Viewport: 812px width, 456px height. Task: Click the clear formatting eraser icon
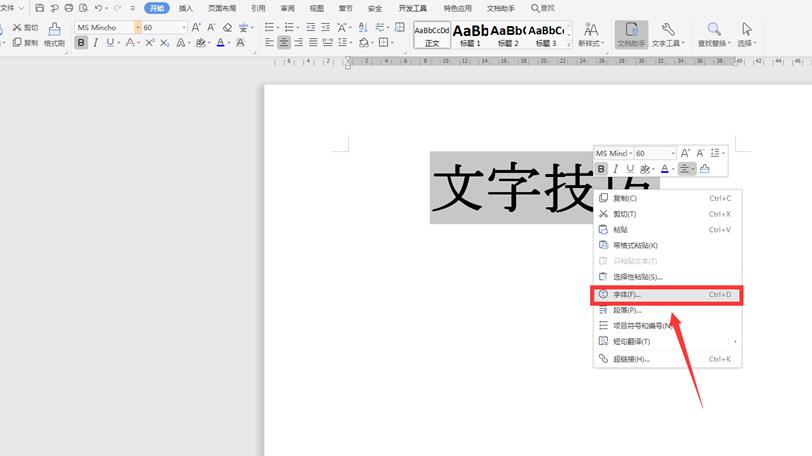click(x=227, y=27)
